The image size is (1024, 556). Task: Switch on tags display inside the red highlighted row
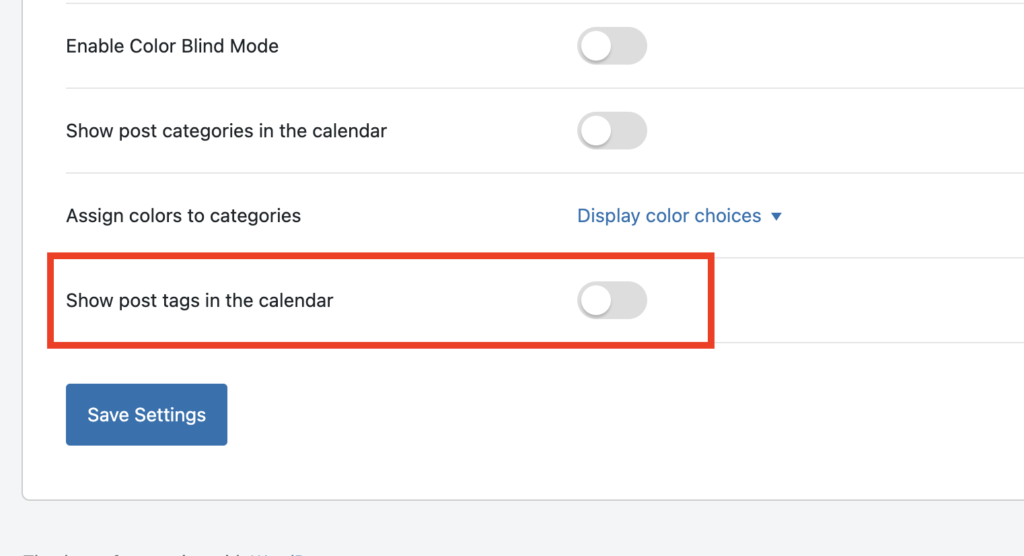(612, 301)
